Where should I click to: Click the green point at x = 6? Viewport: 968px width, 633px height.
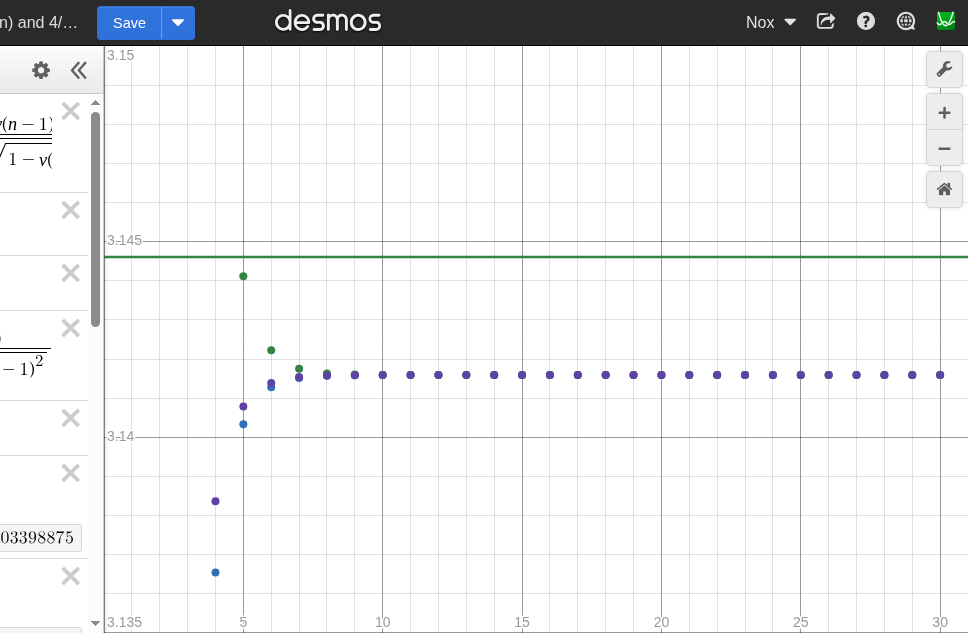click(271, 350)
